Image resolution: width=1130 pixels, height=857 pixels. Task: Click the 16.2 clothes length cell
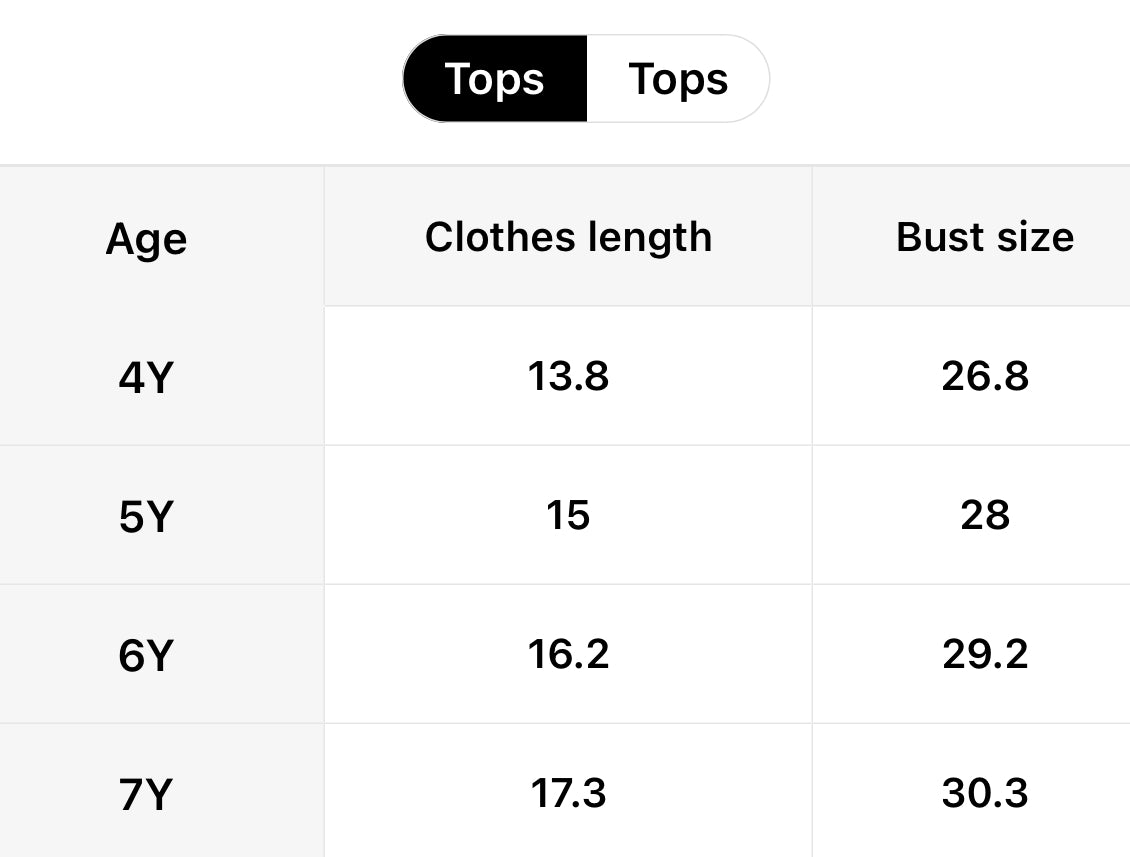(568, 654)
